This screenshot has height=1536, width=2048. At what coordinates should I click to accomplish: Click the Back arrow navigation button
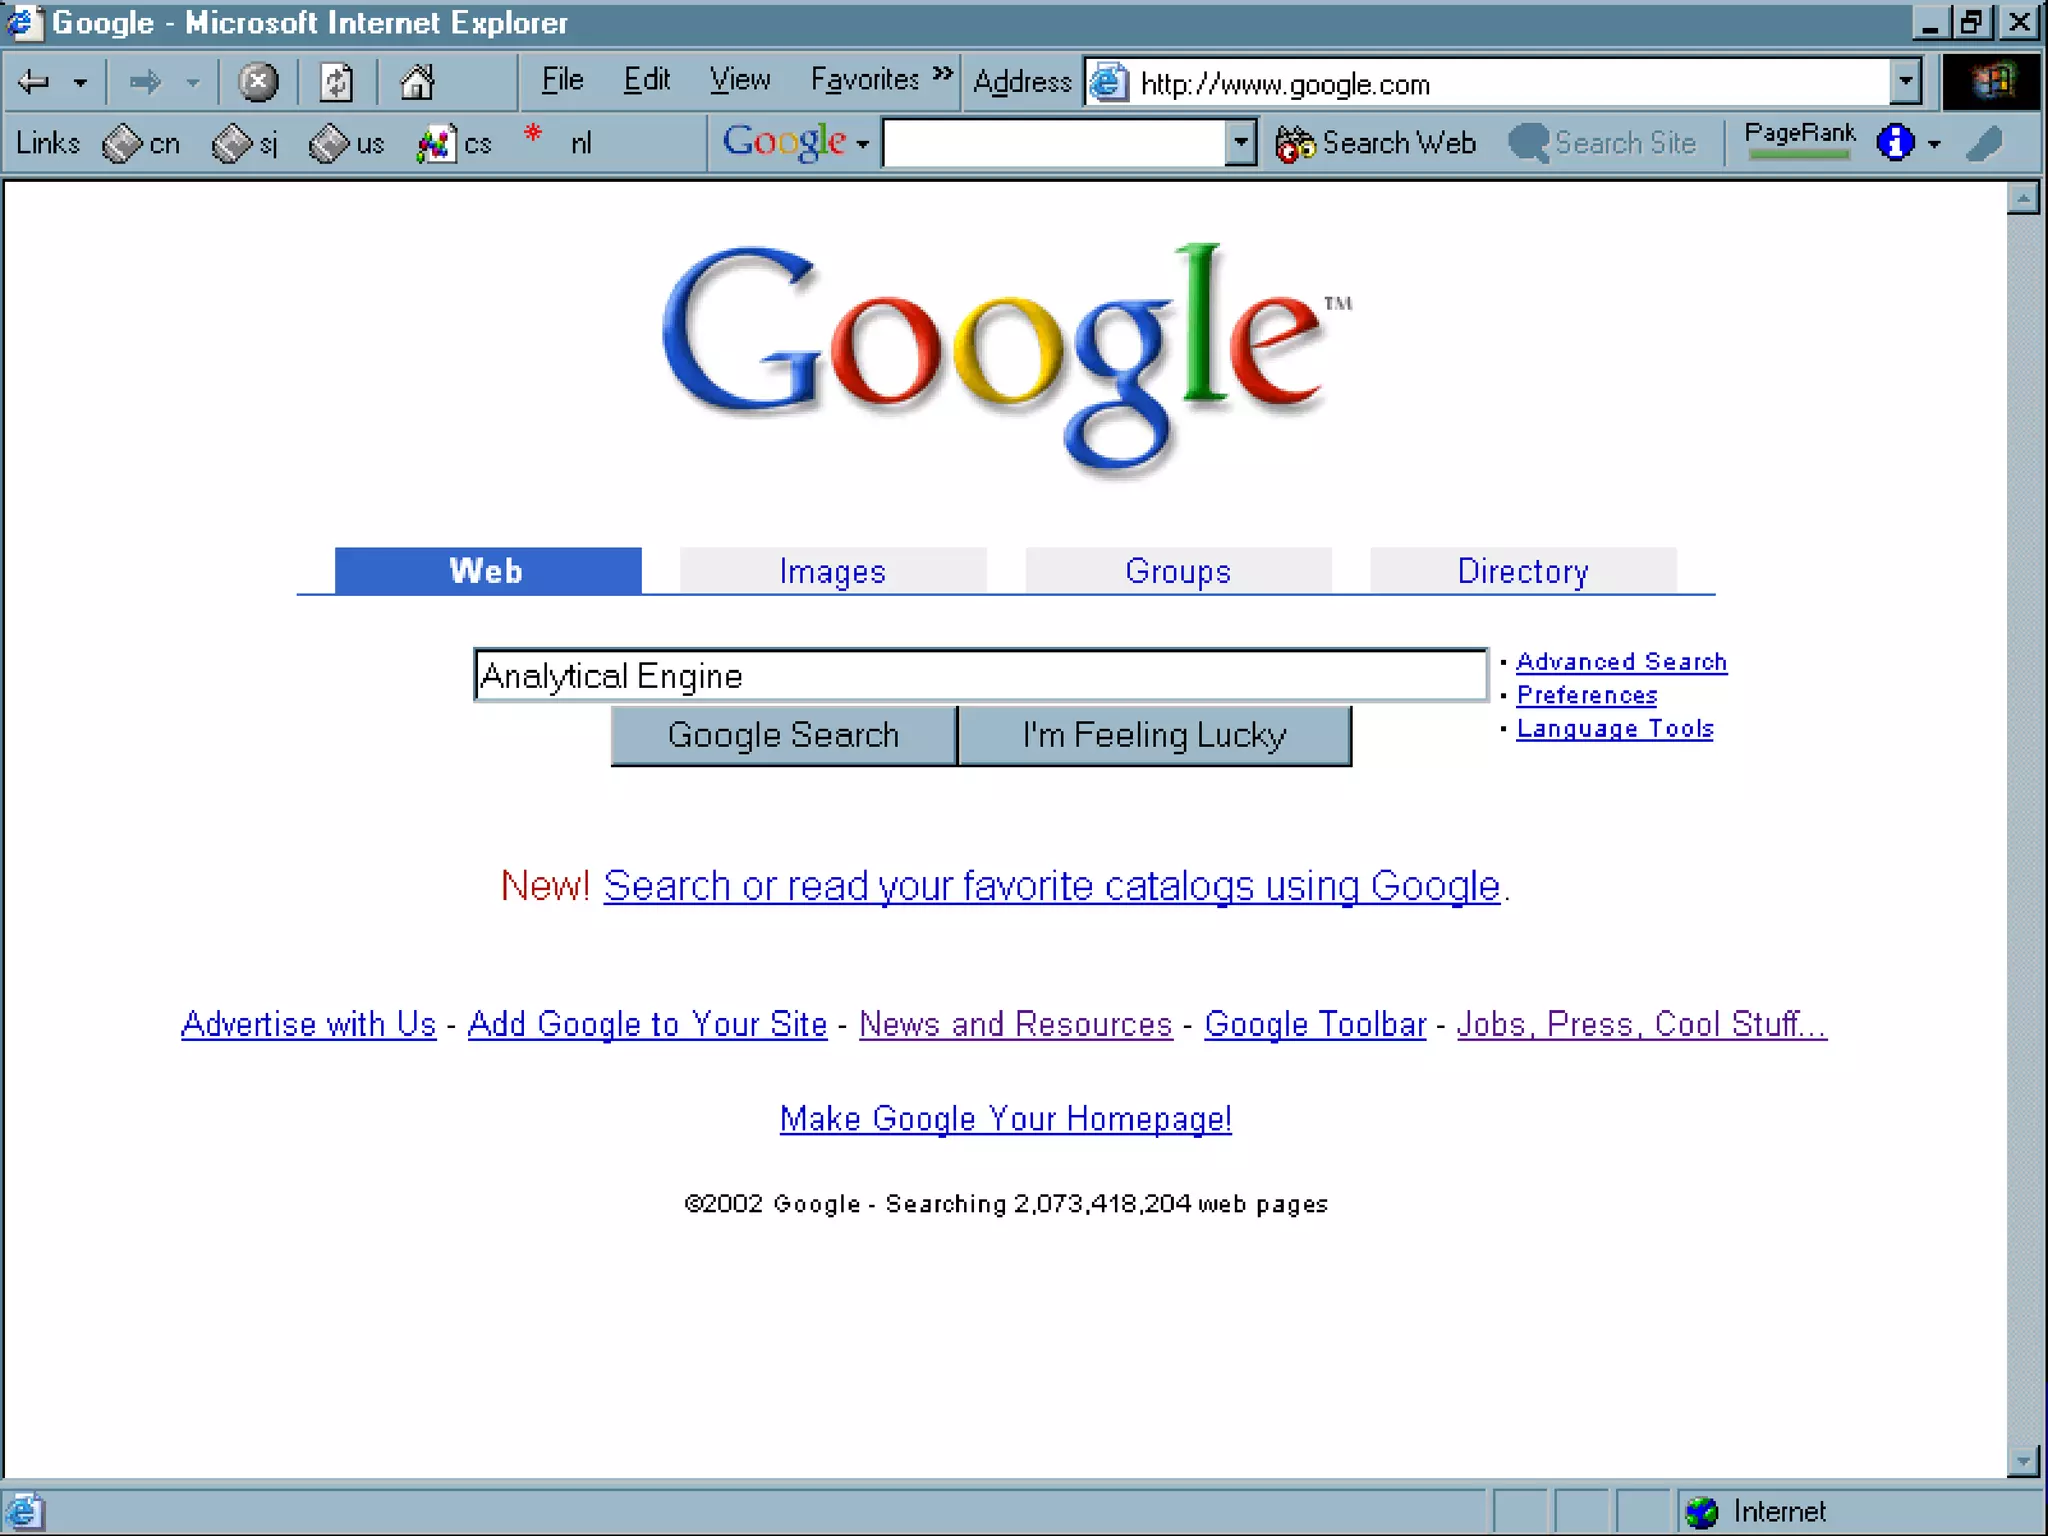[34, 82]
